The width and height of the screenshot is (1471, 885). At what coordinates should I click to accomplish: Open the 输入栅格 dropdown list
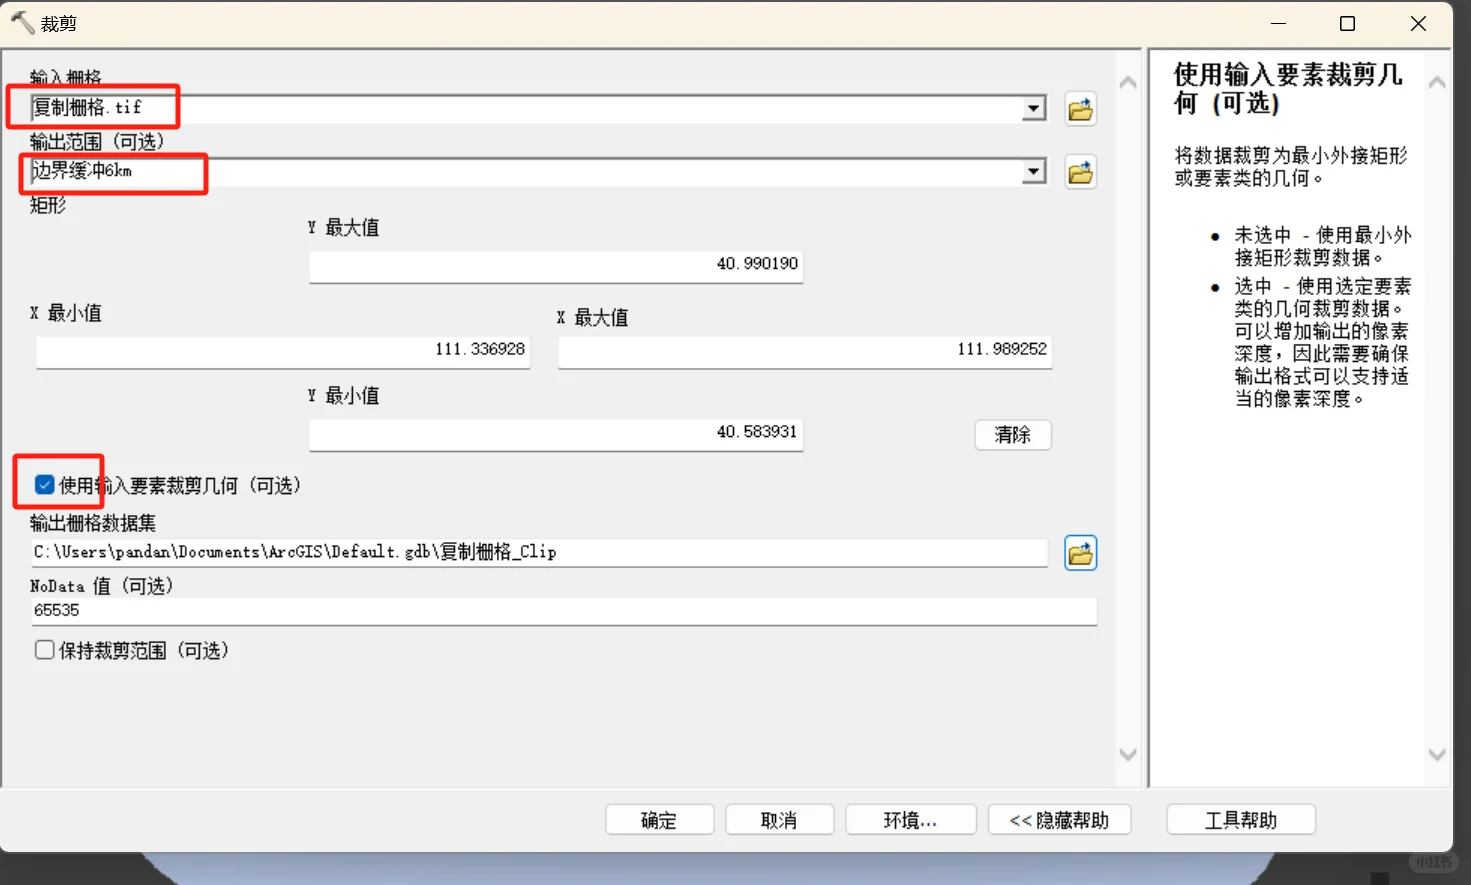point(1034,108)
